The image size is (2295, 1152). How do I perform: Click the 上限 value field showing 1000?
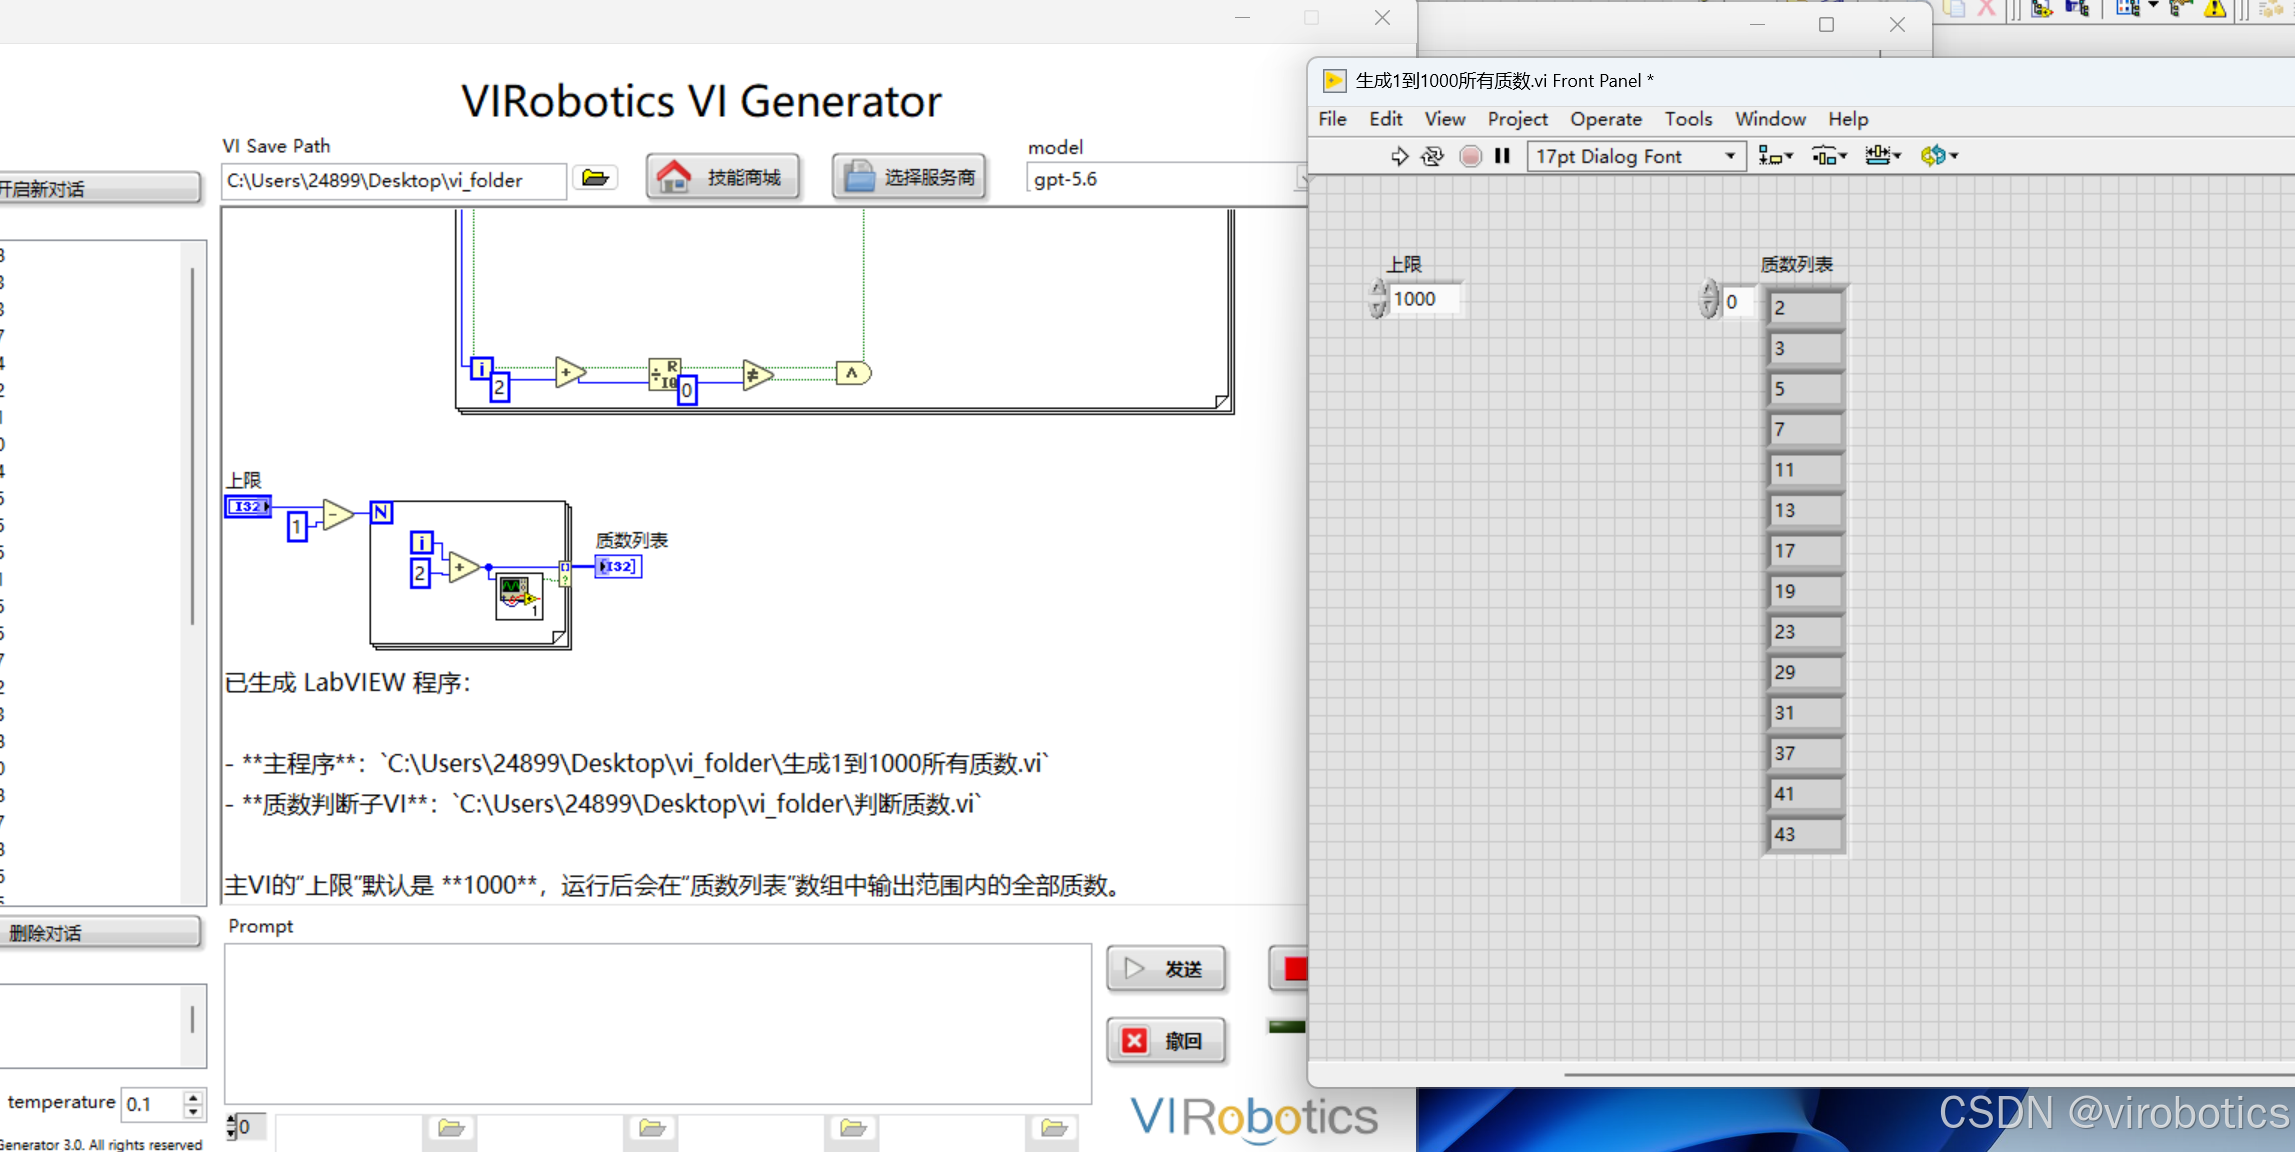point(1424,299)
